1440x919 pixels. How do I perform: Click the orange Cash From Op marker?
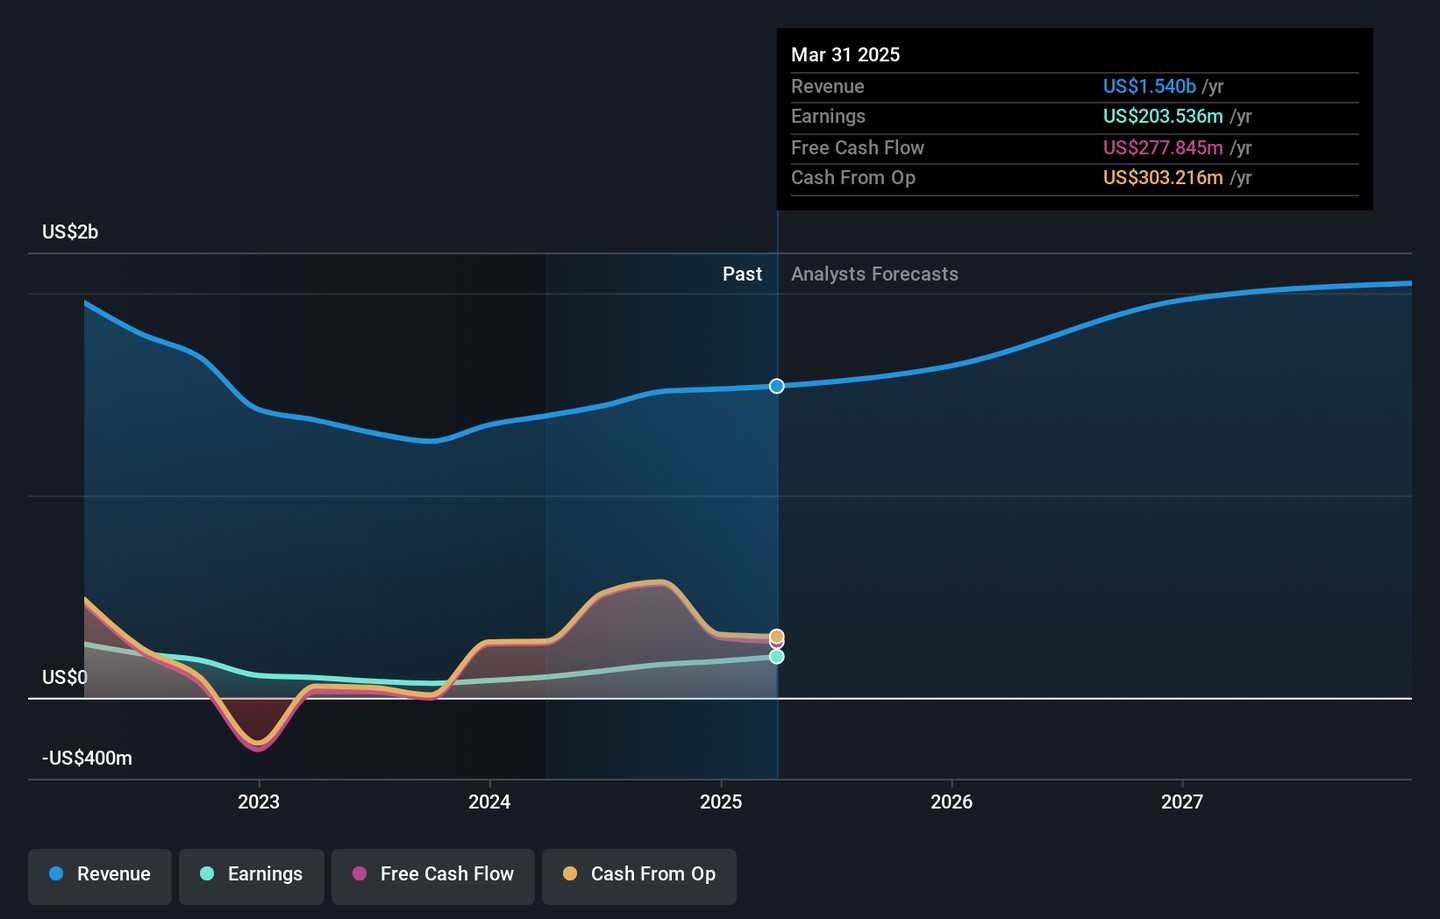coord(777,636)
